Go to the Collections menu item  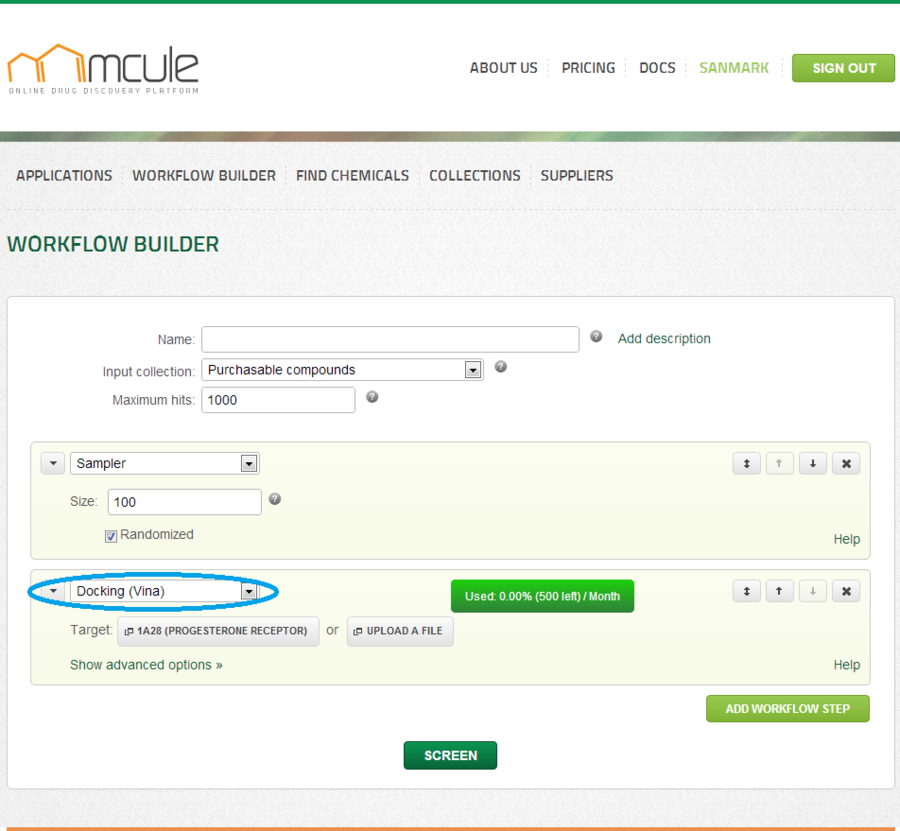pos(475,176)
